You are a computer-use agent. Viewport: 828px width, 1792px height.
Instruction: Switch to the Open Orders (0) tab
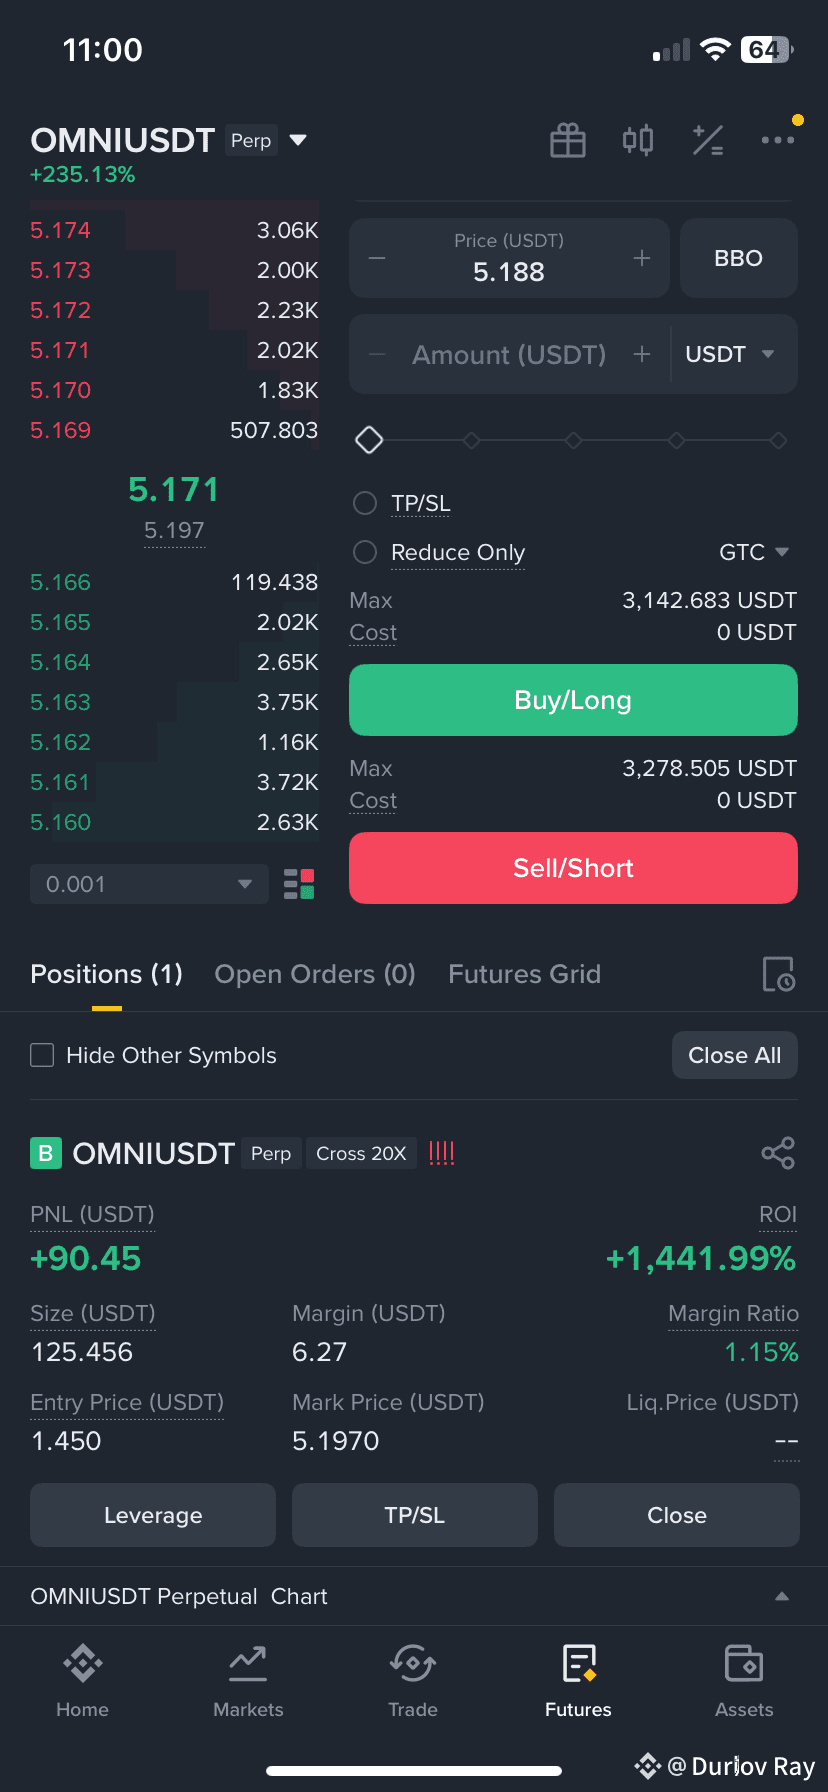click(x=315, y=974)
